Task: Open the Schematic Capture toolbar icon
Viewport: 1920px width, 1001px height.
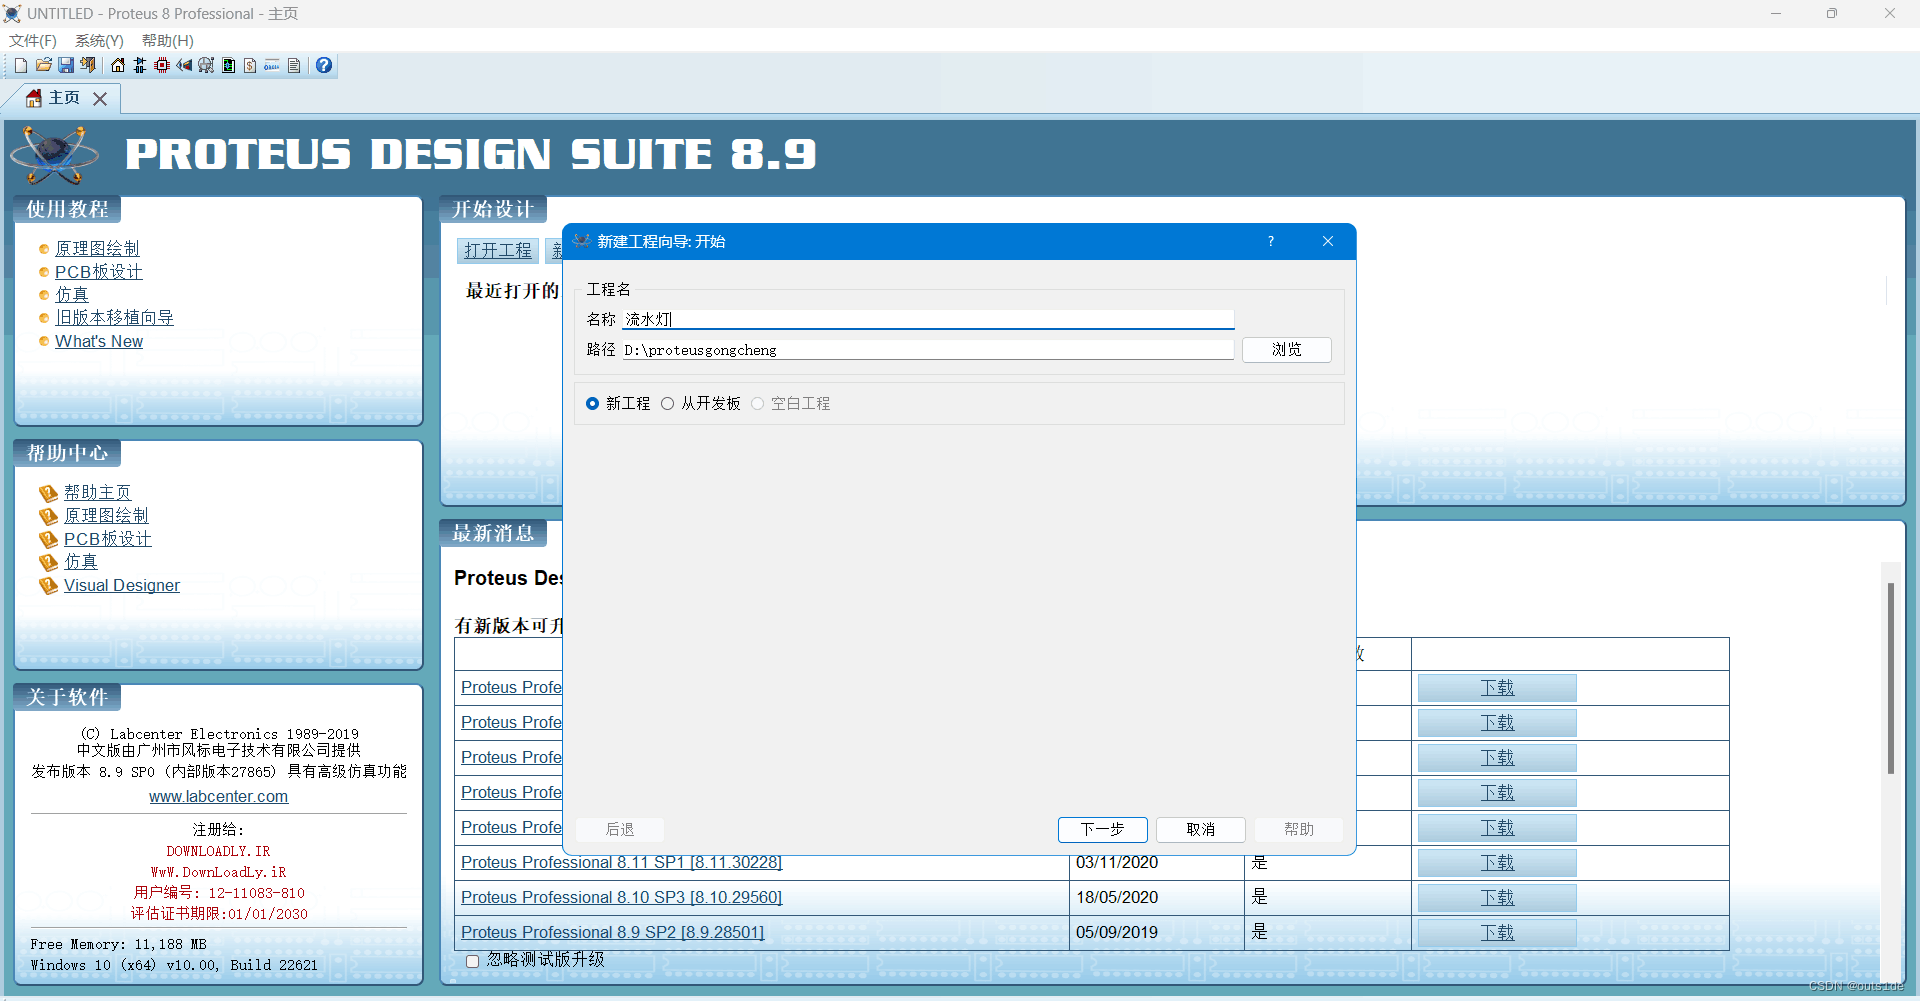Action: coord(139,65)
